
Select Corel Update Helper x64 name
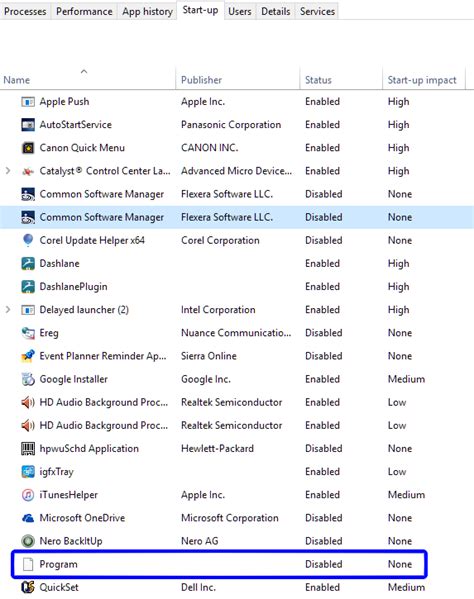[x=92, y=240]
